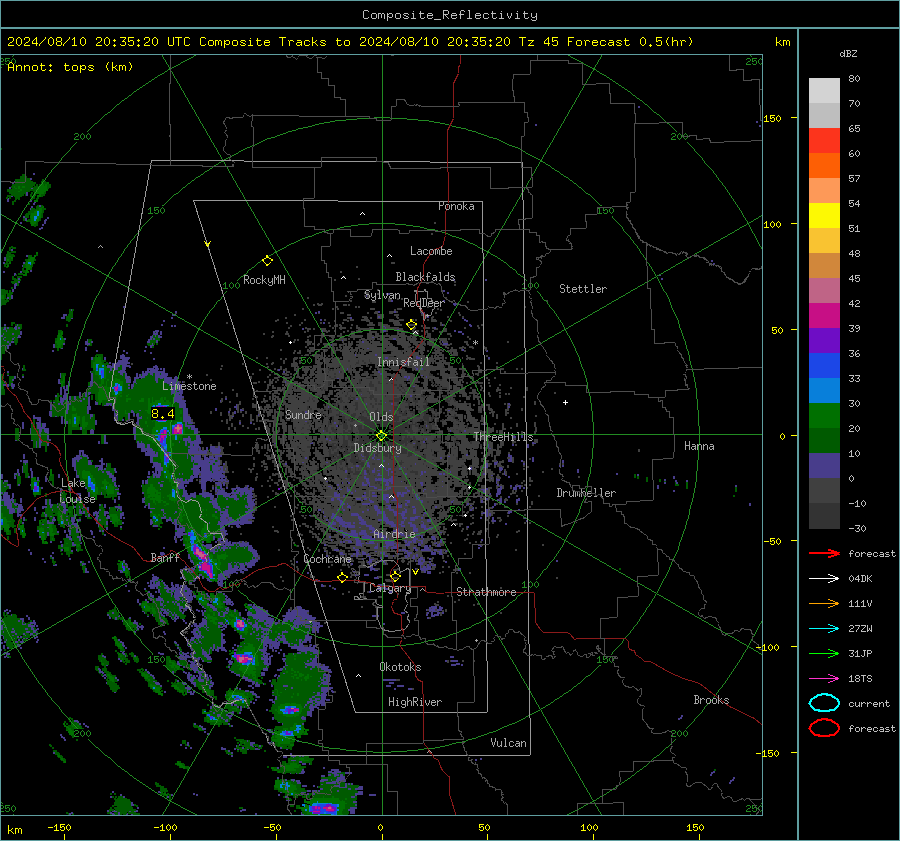This screenshot has height=841, width=900.
Task: Click the yellow swatch between 54 and 51
Action: coord(824,216)
